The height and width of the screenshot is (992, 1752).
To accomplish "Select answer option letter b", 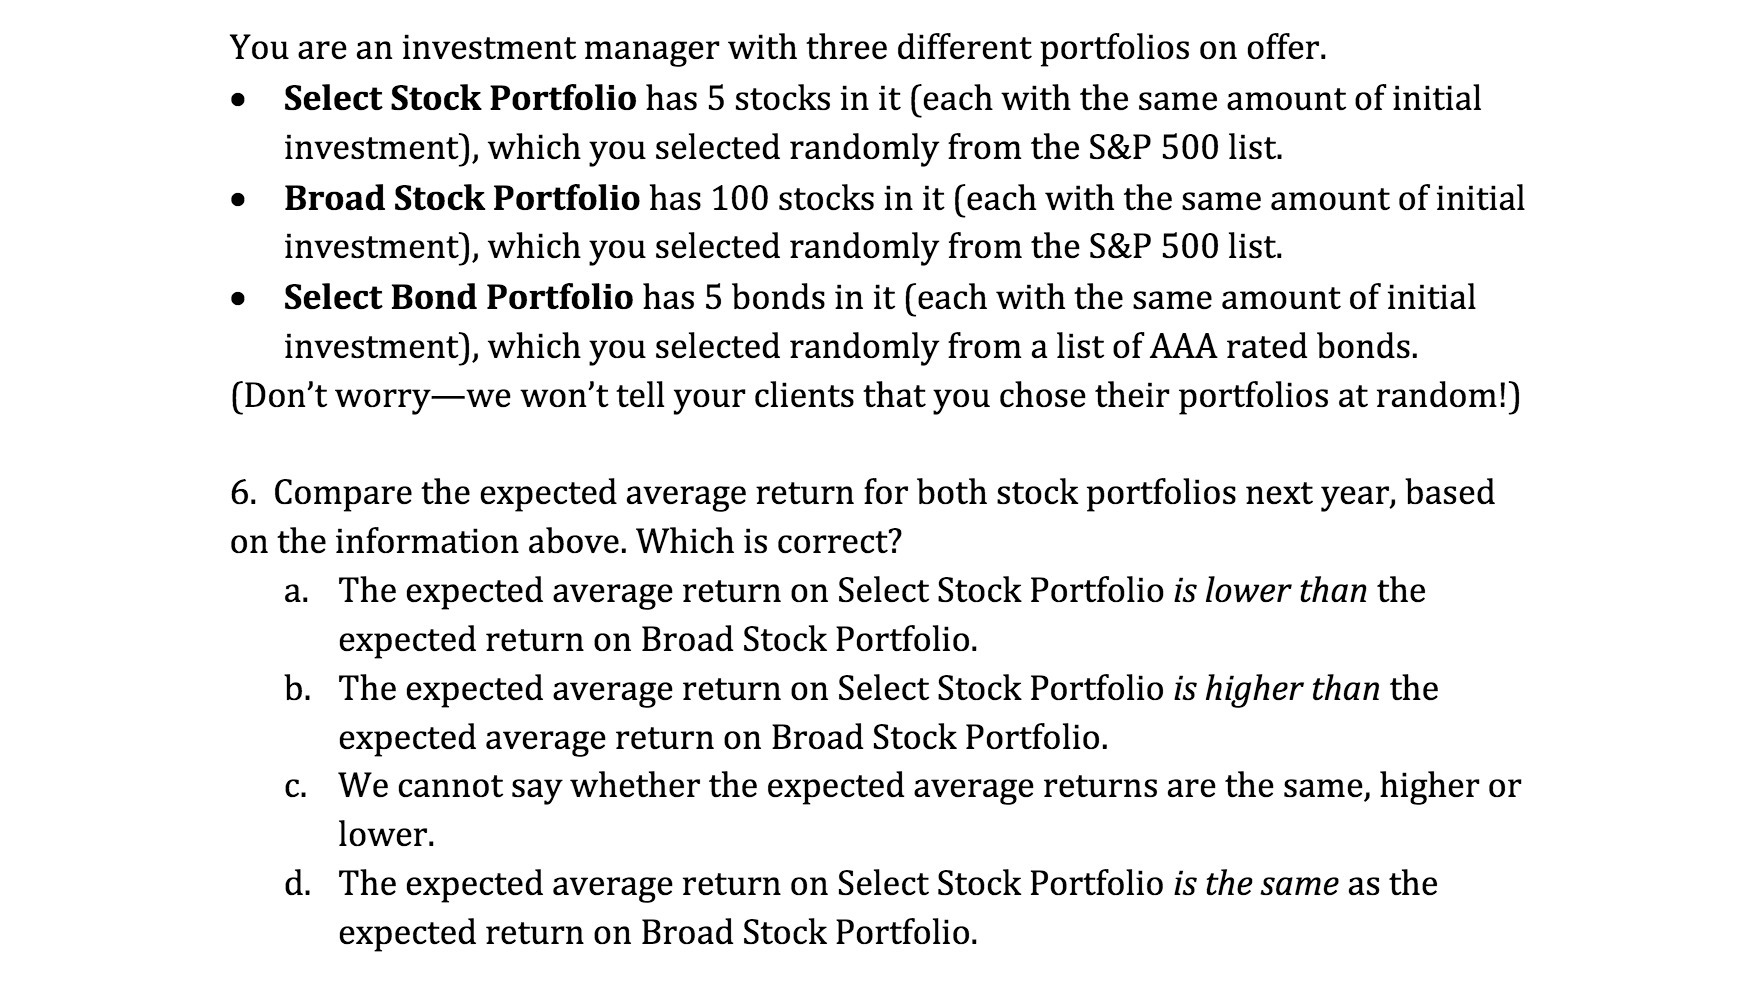I will (295, 689).
